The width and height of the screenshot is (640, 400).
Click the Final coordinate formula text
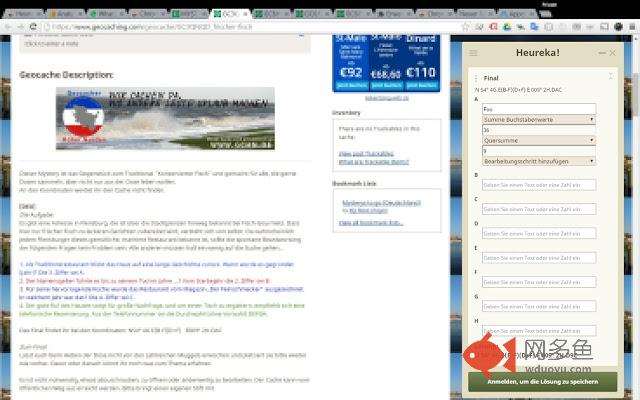[x=518, y=90]
